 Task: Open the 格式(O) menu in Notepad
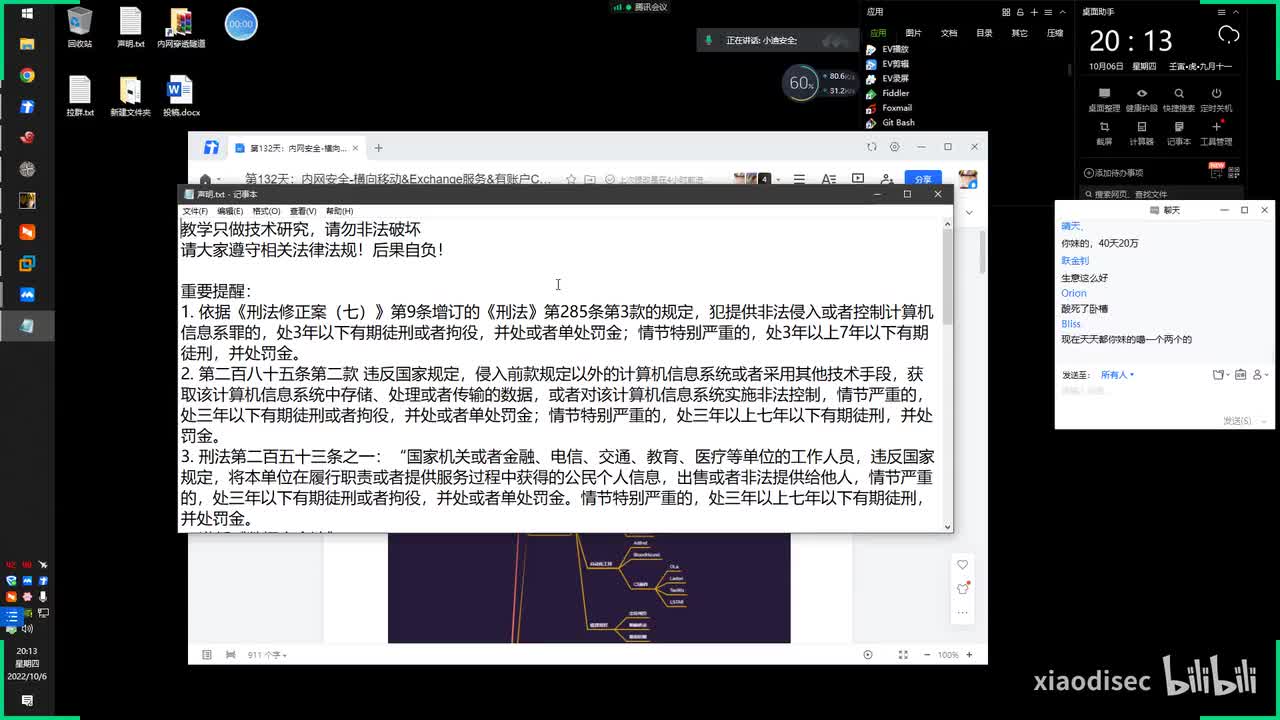coord(266,211)
